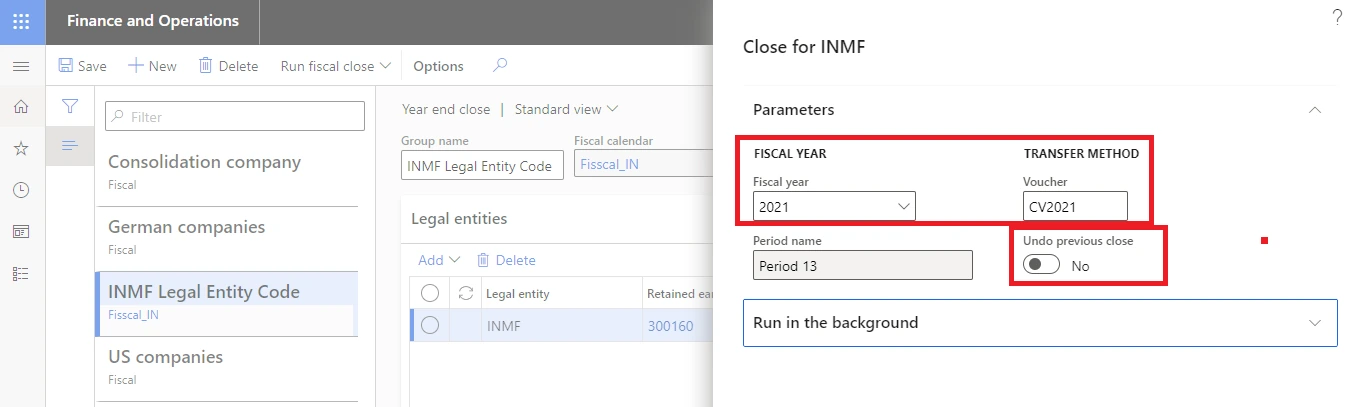Toggle select-all circle in grid header
The height and width of the screenshot is (407, 1363).
coord(430,293)
